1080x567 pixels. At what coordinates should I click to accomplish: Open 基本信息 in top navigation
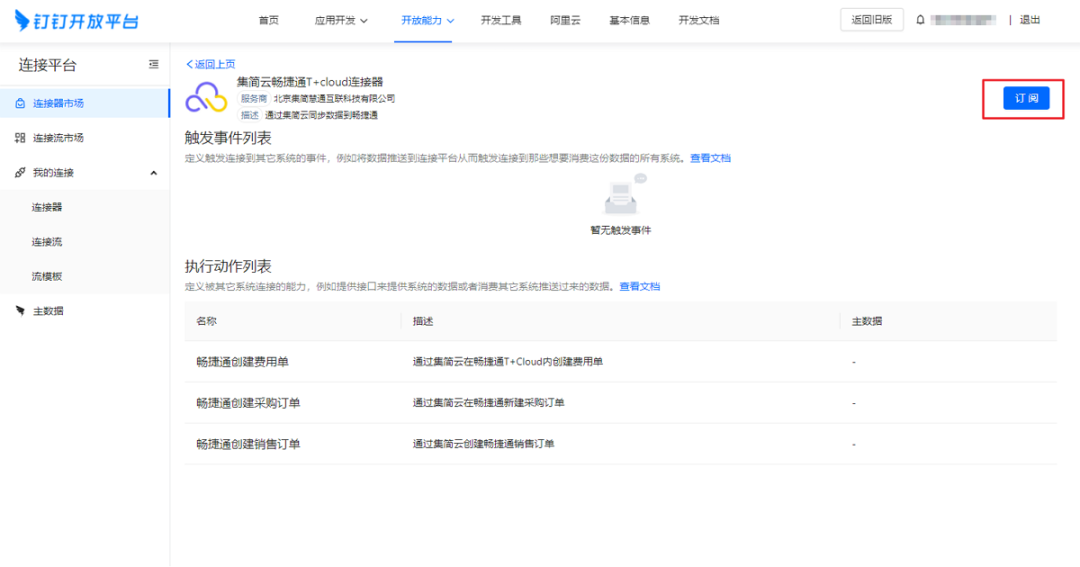[629, 21]
